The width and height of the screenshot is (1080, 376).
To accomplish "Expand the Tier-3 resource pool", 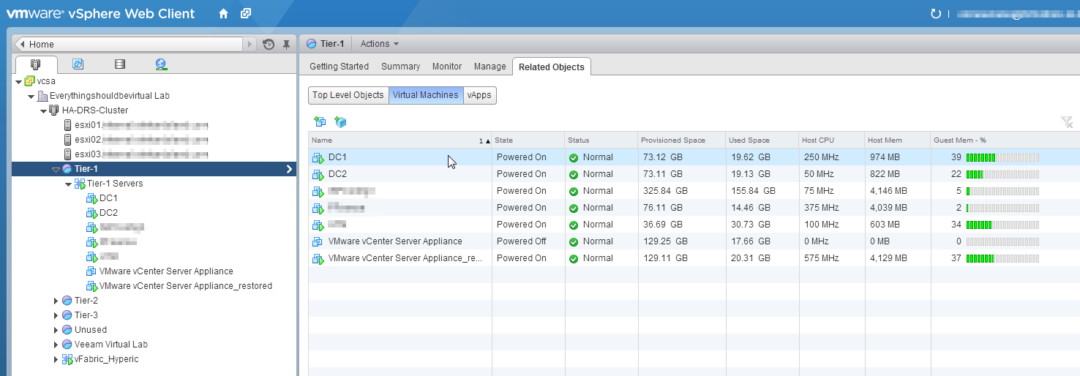I will click(56, 315).
